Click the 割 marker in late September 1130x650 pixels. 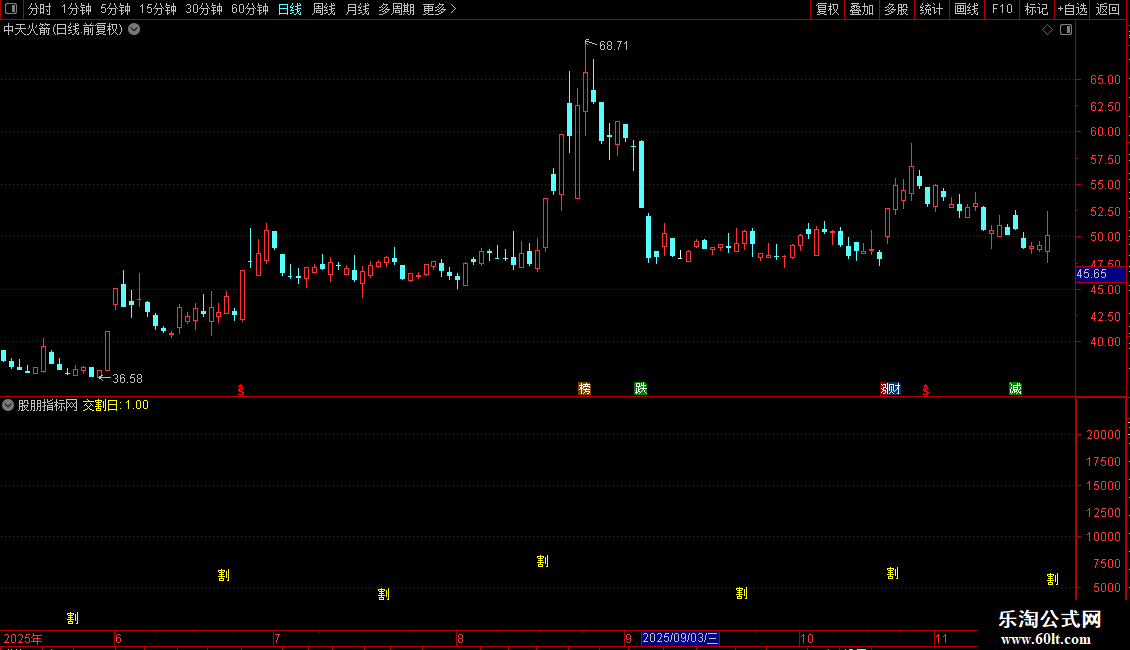pyautogui.click(x=742, y=593)
